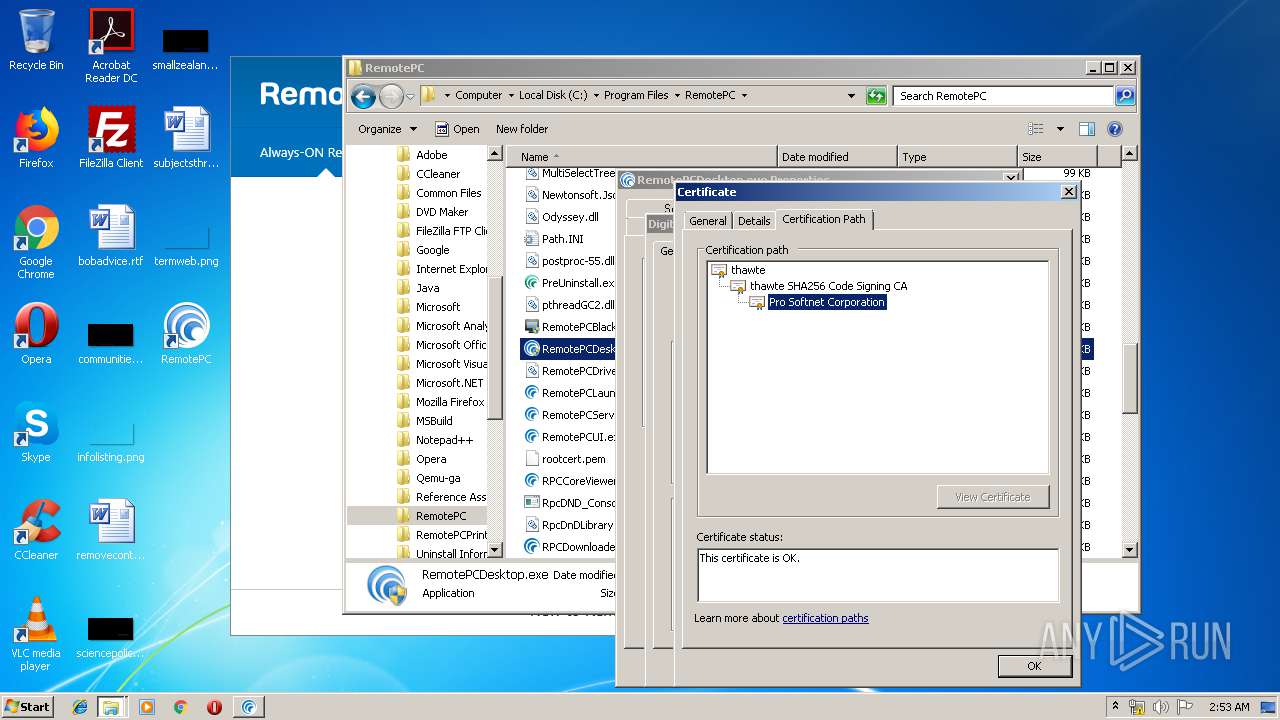Click New folder in Explorer toolbar
The height and width of the screenshot is (720, 1280).
point(522,129)
